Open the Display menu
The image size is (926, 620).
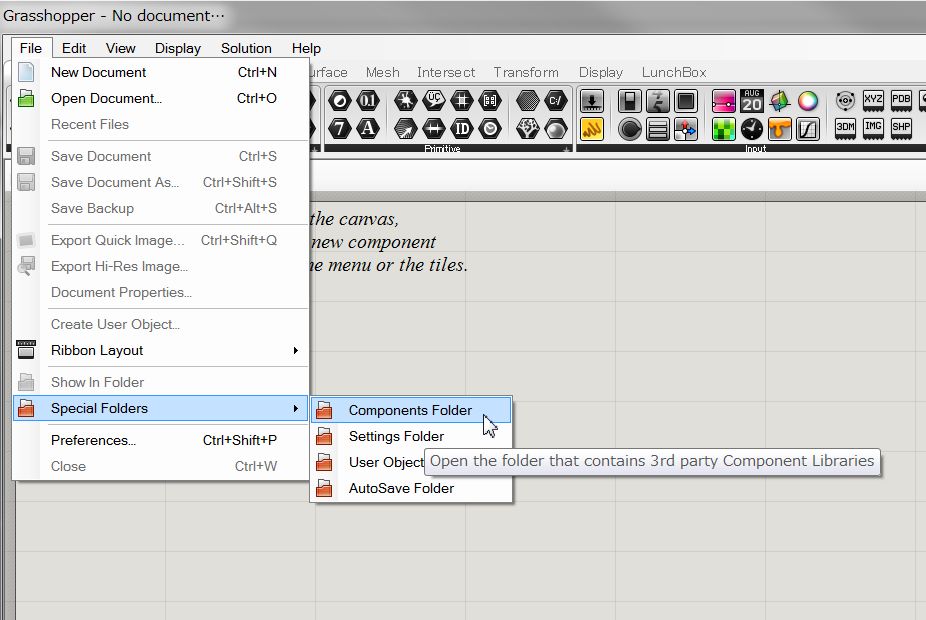(x=178, y=48)
